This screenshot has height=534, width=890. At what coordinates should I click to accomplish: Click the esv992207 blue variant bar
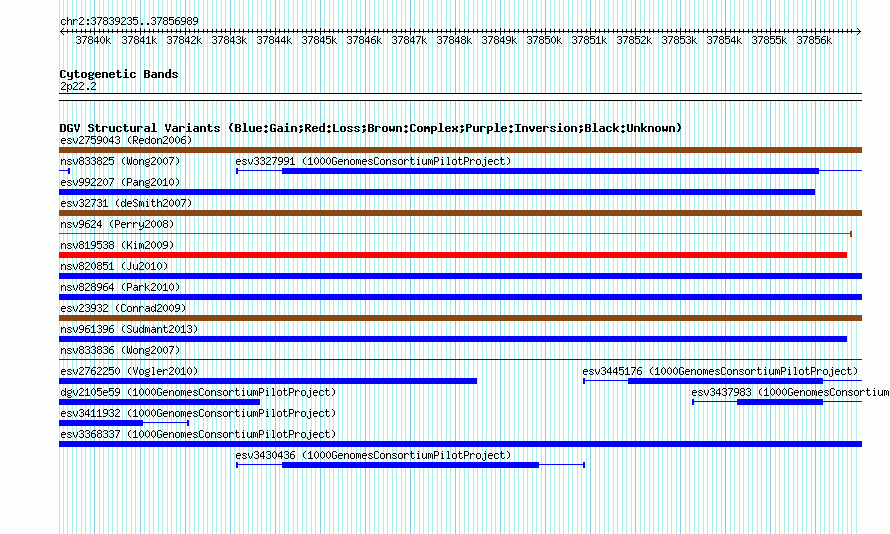click(437, 192)
